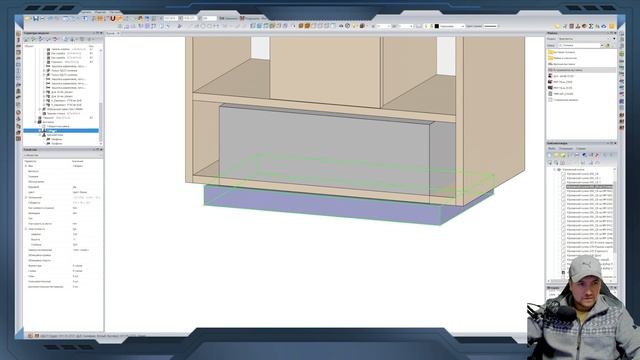Open the top combo box in right library panel
The image size is (640, 360).
587,39
